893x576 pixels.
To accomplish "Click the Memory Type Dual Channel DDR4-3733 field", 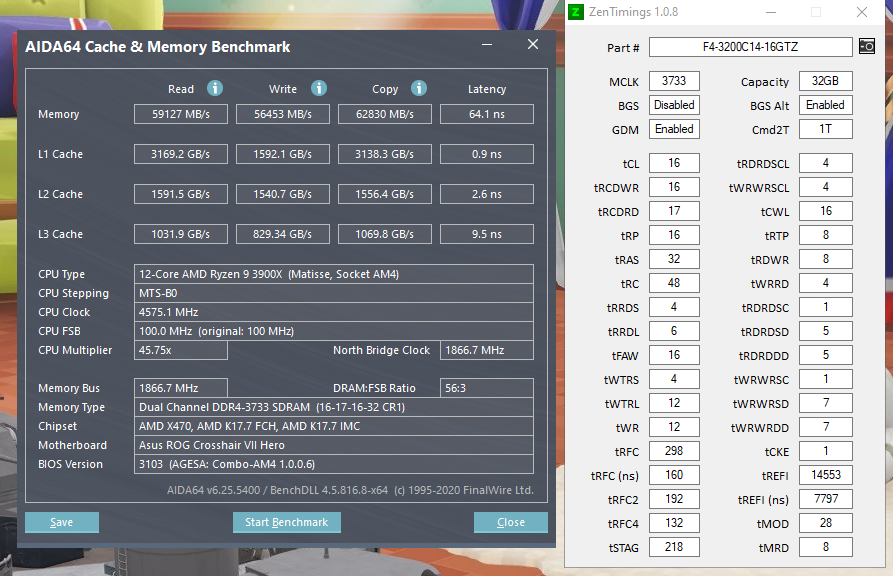I will pos(334,407).
